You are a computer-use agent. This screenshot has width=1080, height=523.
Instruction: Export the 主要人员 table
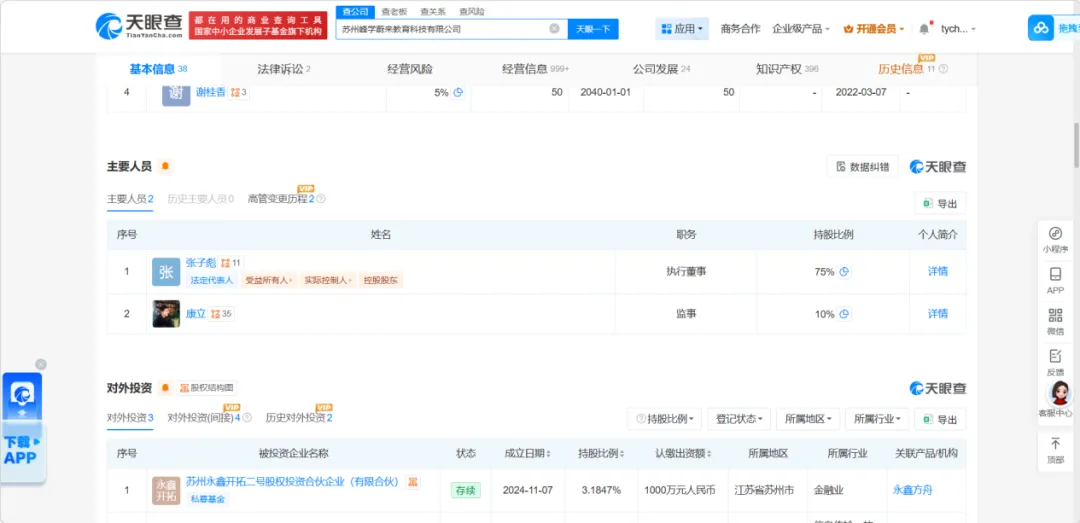(940, 203)
